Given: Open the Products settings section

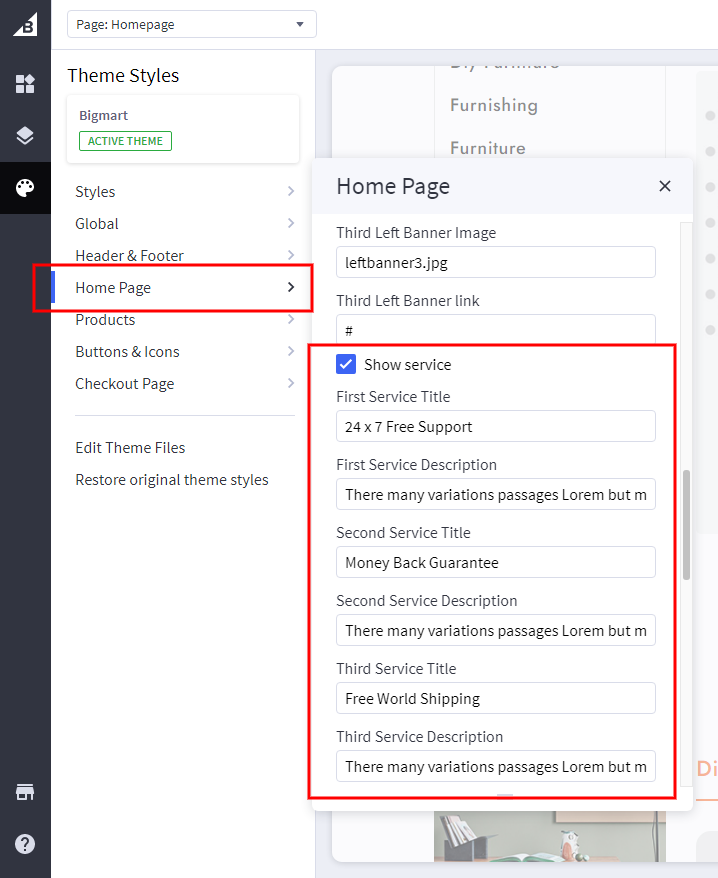Looking at the screenshot, I should 184,320.
